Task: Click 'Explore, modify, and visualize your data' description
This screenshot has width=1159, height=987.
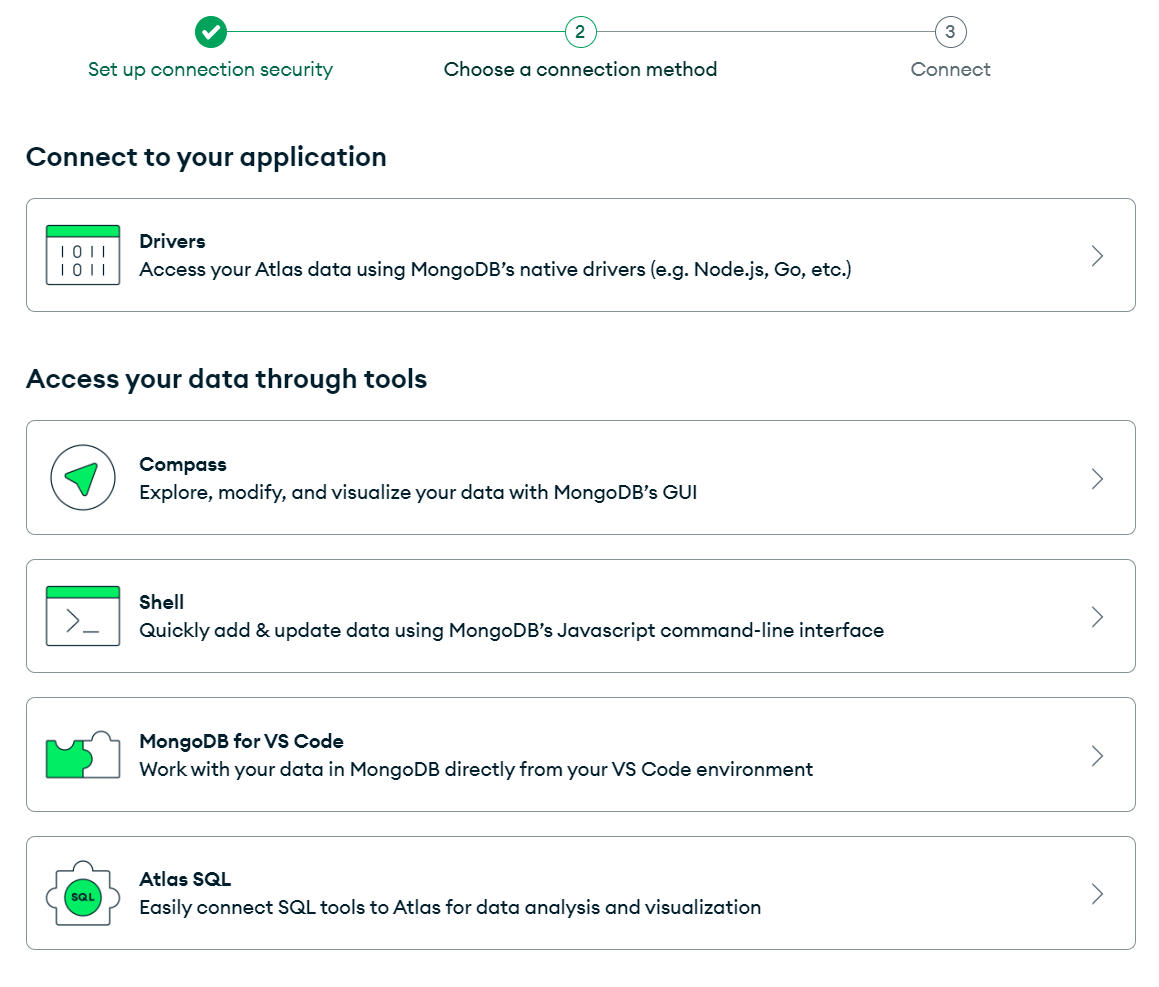Action: coord(418,492)
